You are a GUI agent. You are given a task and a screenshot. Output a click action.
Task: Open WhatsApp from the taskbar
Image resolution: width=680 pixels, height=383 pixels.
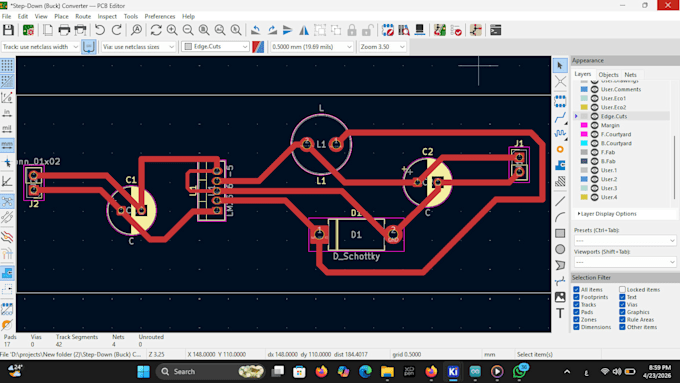[x=520, y=372]
